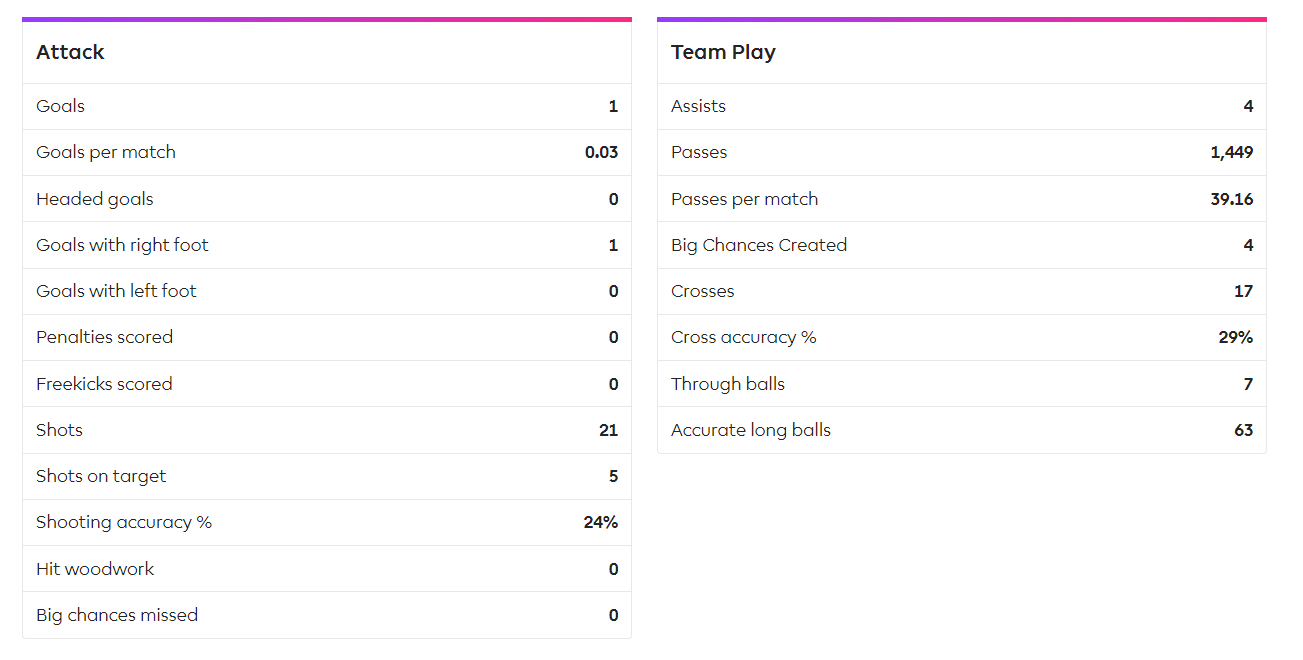
Task: Select Goals with right foot row
Action: pyautogui.click(x=327, y=245)
